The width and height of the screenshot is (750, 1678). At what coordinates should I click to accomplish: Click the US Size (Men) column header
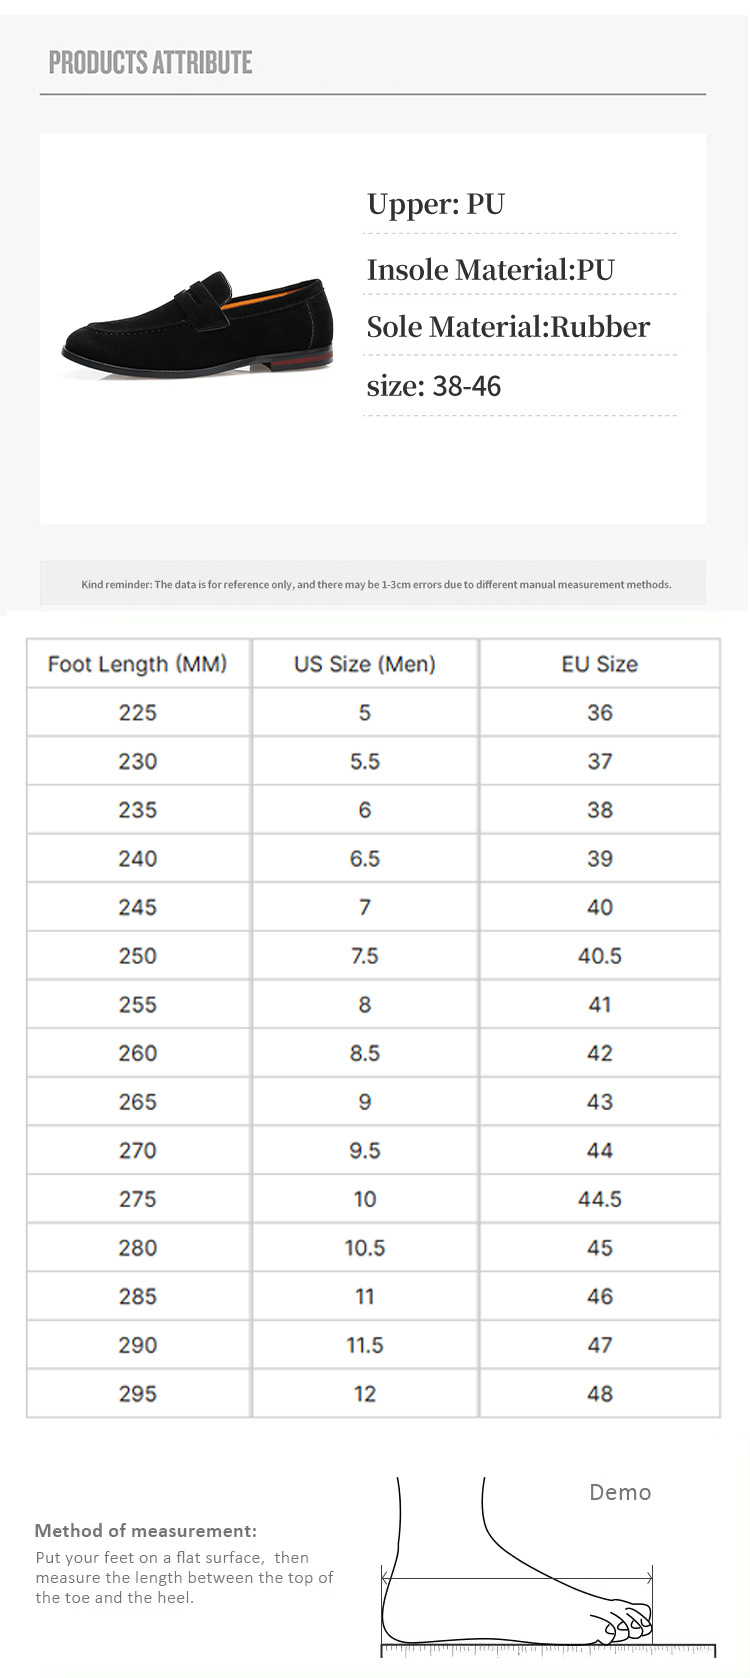tap(365, 664)
